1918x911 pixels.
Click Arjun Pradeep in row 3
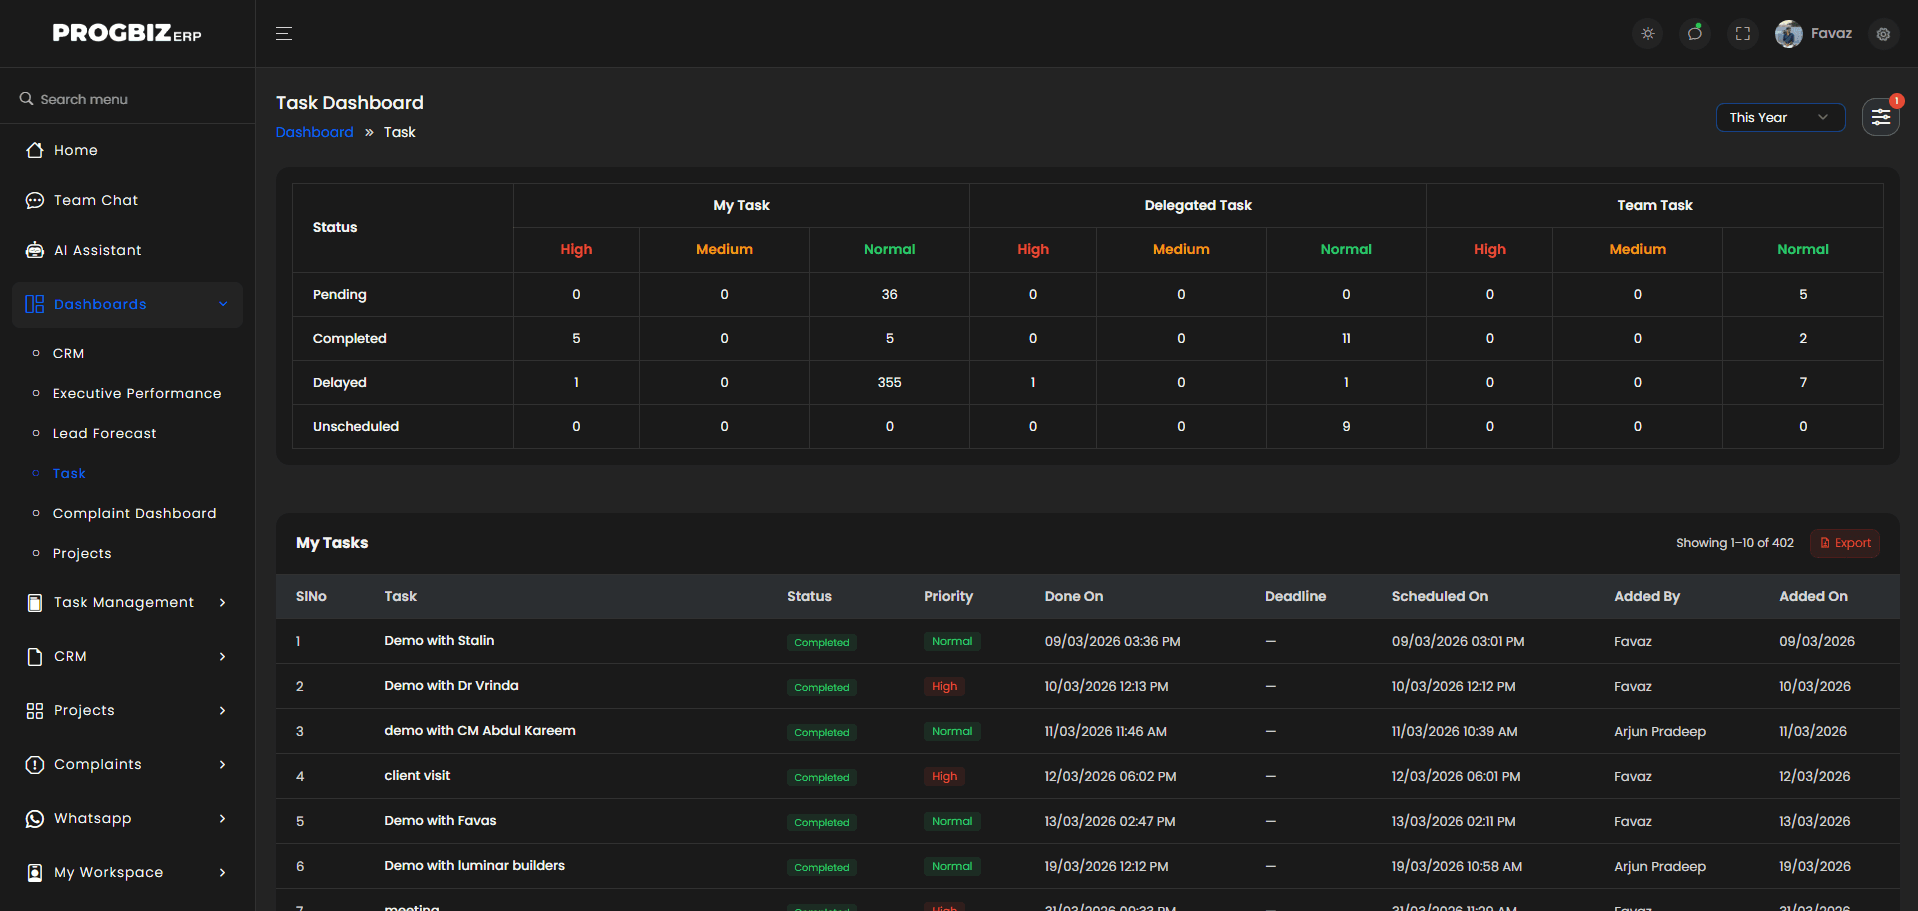(1660, 731)
